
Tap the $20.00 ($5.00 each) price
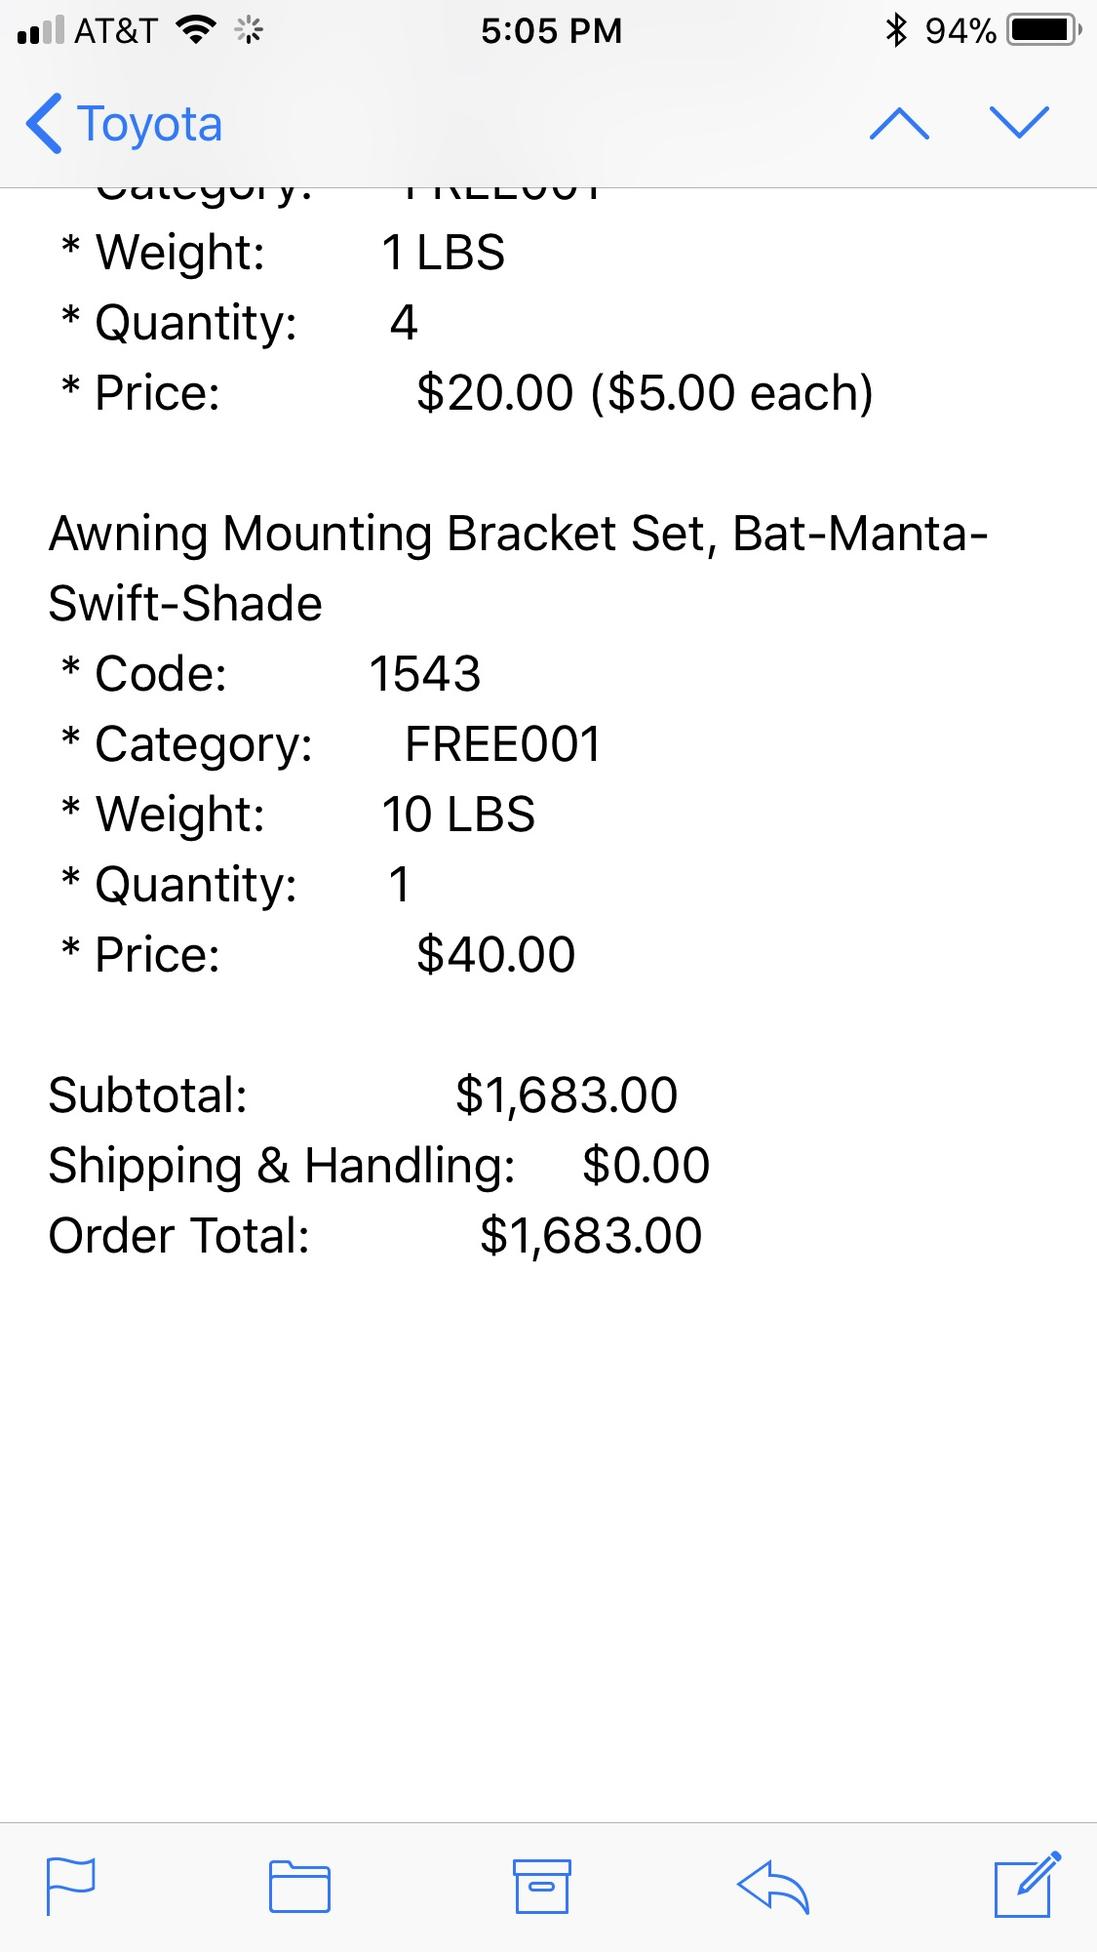[x=645, y=392]
